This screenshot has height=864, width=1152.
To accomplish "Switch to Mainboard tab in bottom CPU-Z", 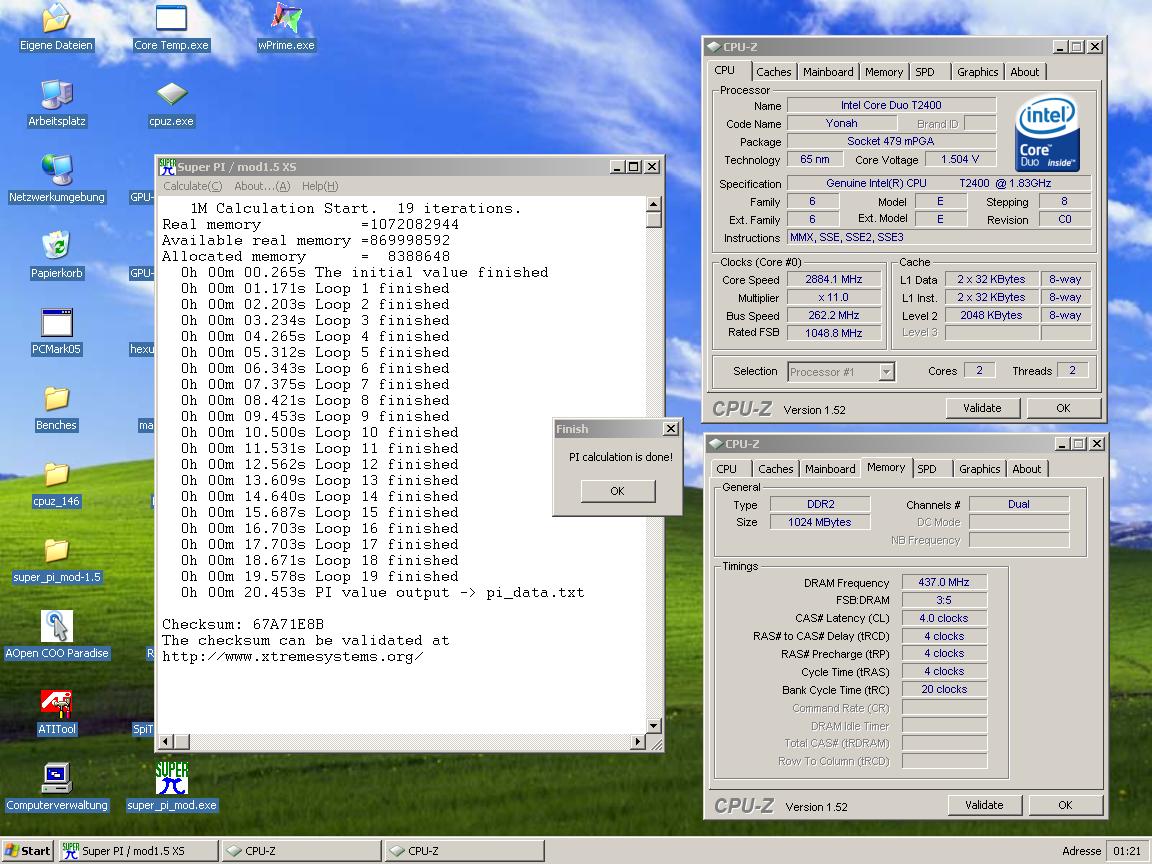I will 830,469.
